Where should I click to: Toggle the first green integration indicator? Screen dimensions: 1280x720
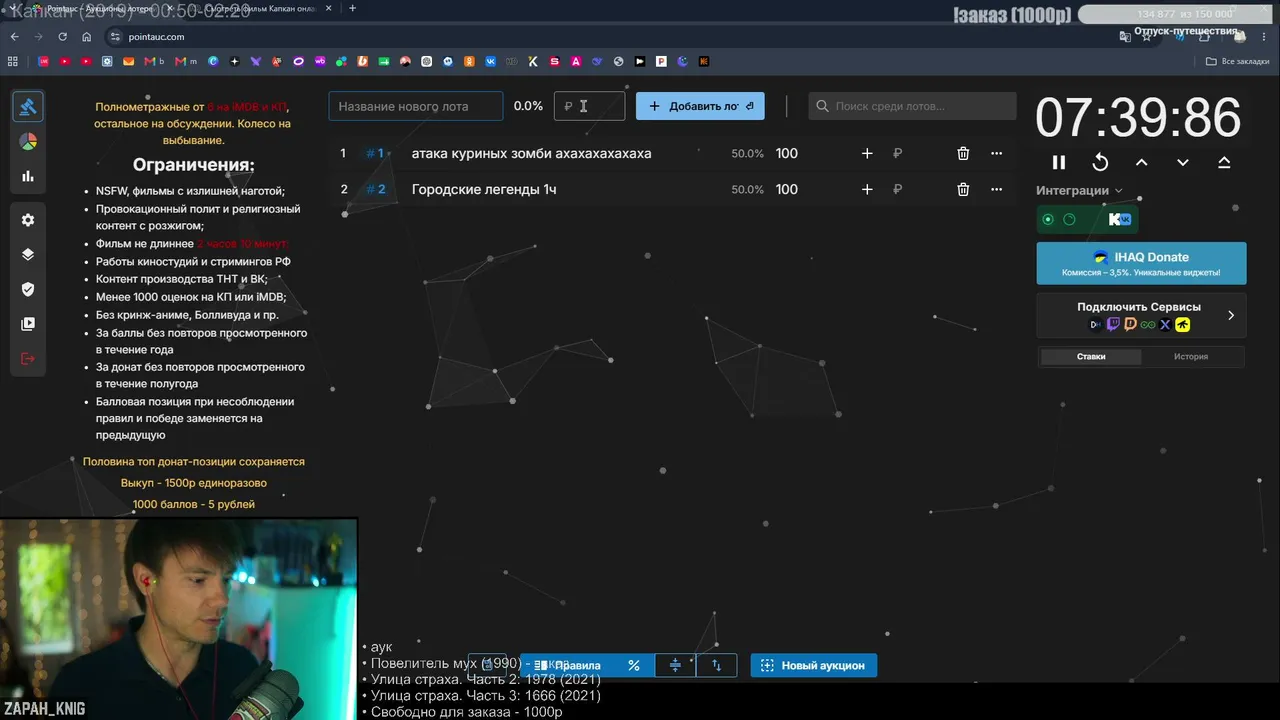[x=1048, y=219]
